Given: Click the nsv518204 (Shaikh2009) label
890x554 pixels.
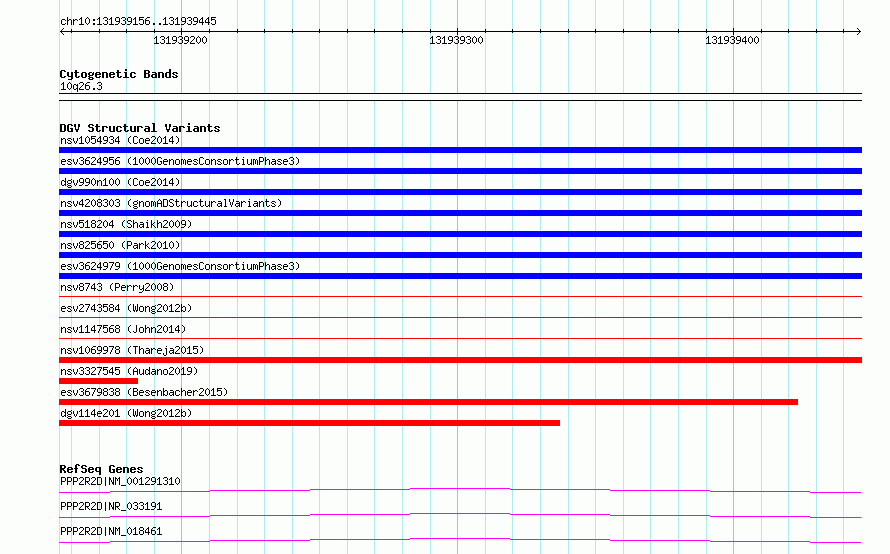Looking at the screenshot, I should tap(126, 224).
